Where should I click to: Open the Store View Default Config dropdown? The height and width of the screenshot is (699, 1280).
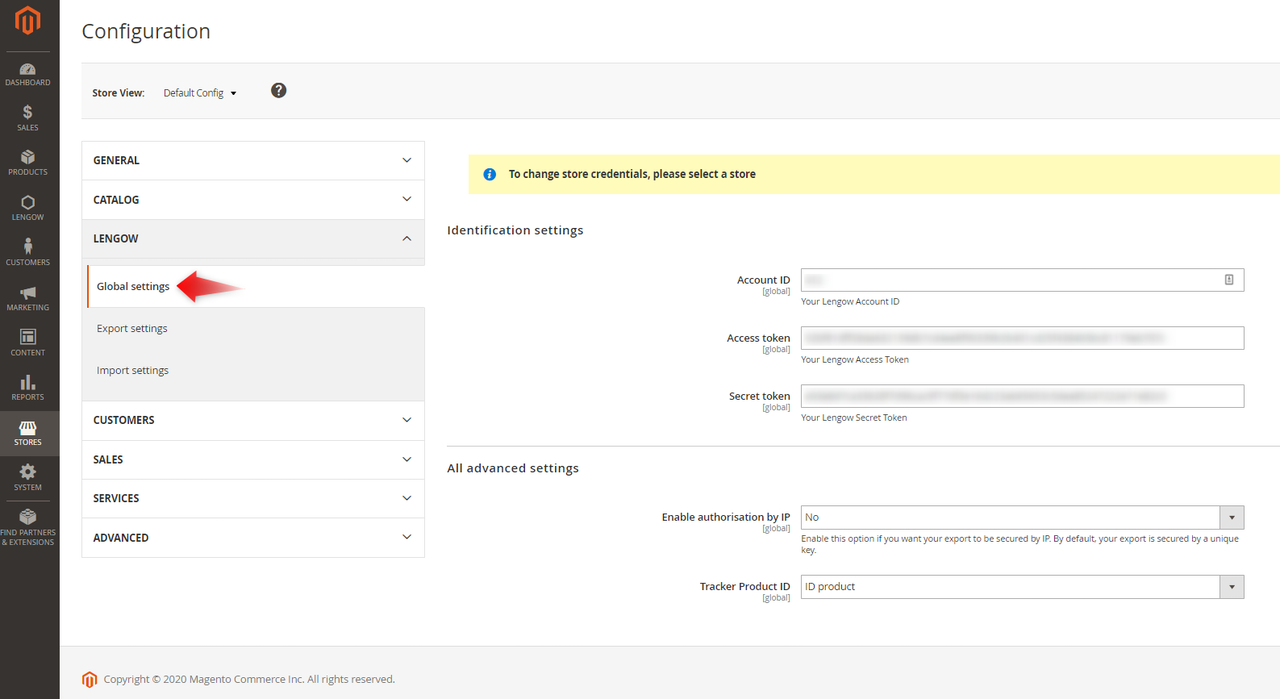click(200, 93)
